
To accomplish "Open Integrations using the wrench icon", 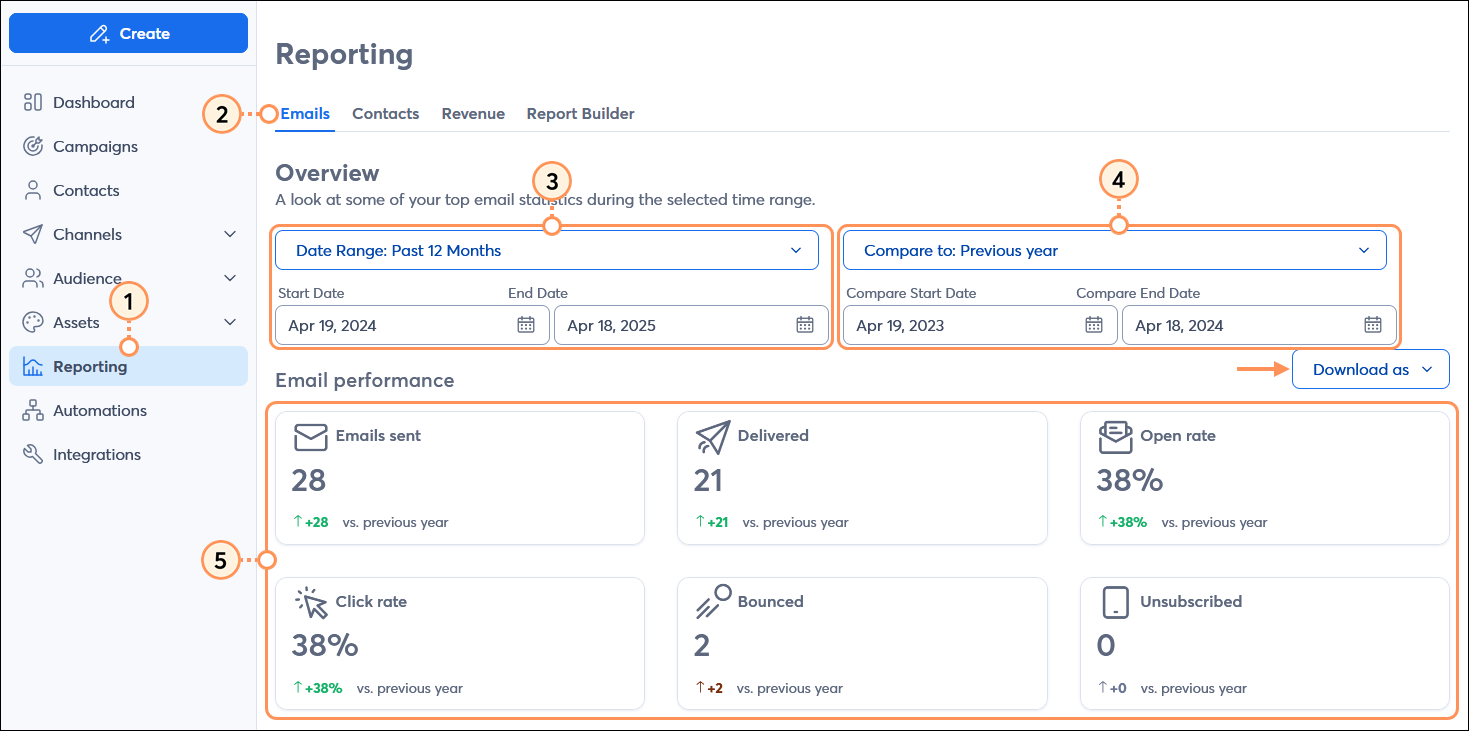I will [x=33, y=454].
